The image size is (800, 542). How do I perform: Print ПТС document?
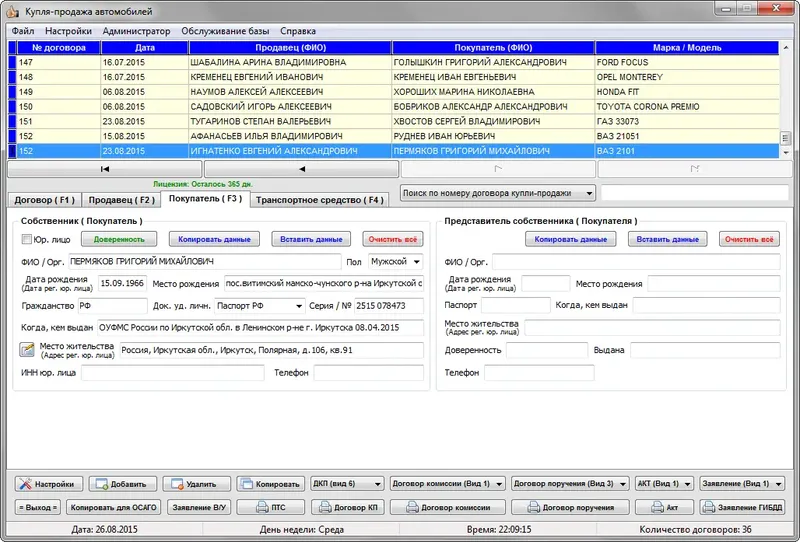(270, 507)
